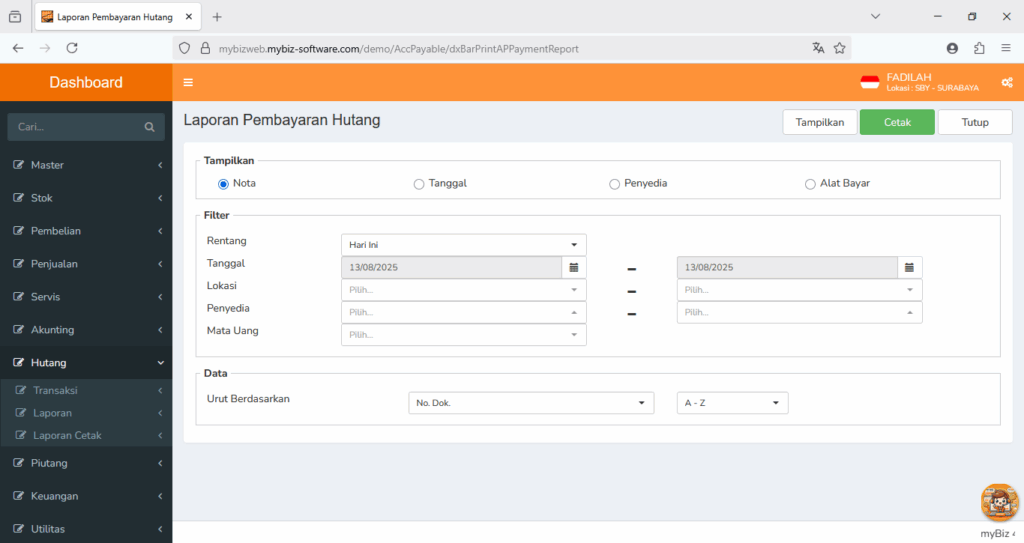Click the search magnifier icon in sidebar

coord(150,127)
